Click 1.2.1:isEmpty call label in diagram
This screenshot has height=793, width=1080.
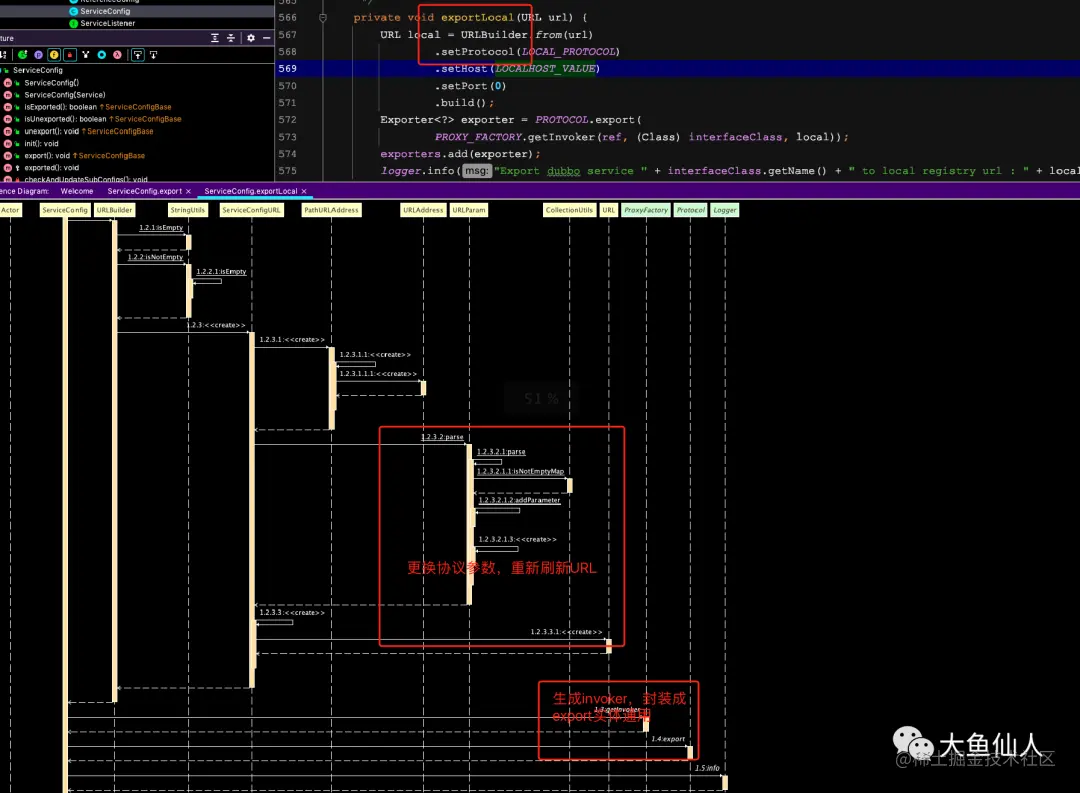click(x=161, y=227)
